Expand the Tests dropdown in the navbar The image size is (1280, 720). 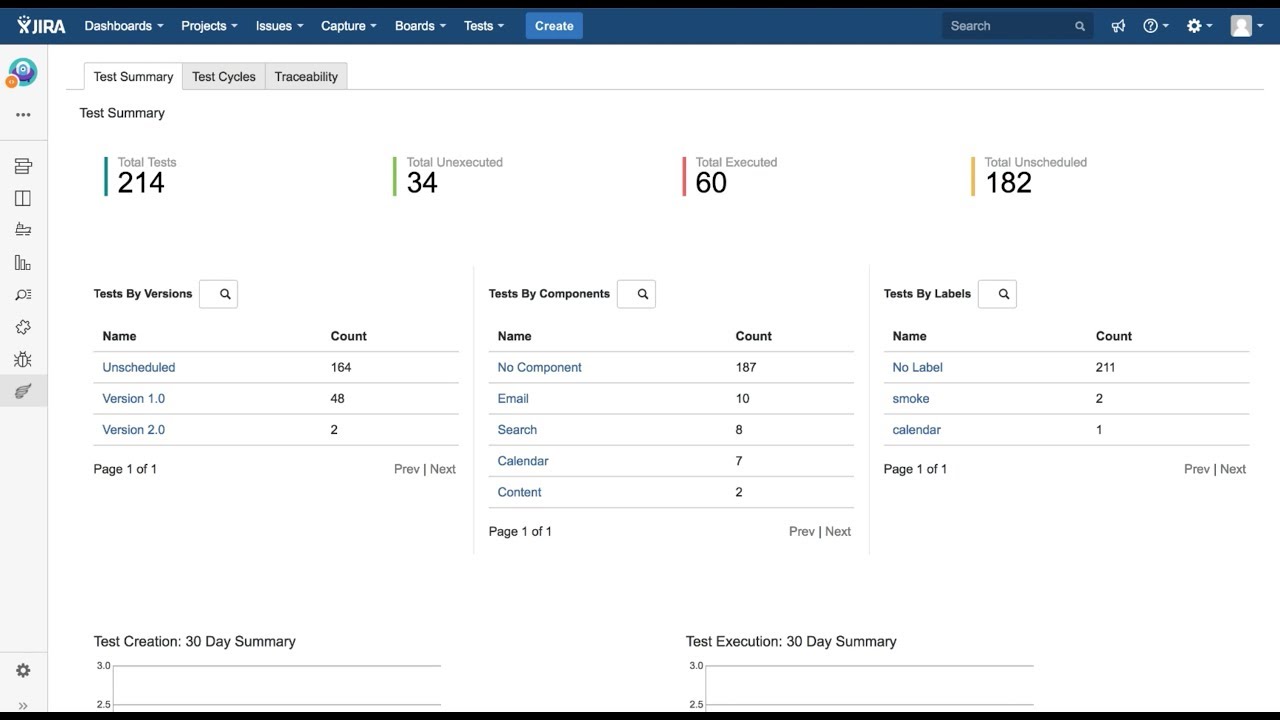484,26
